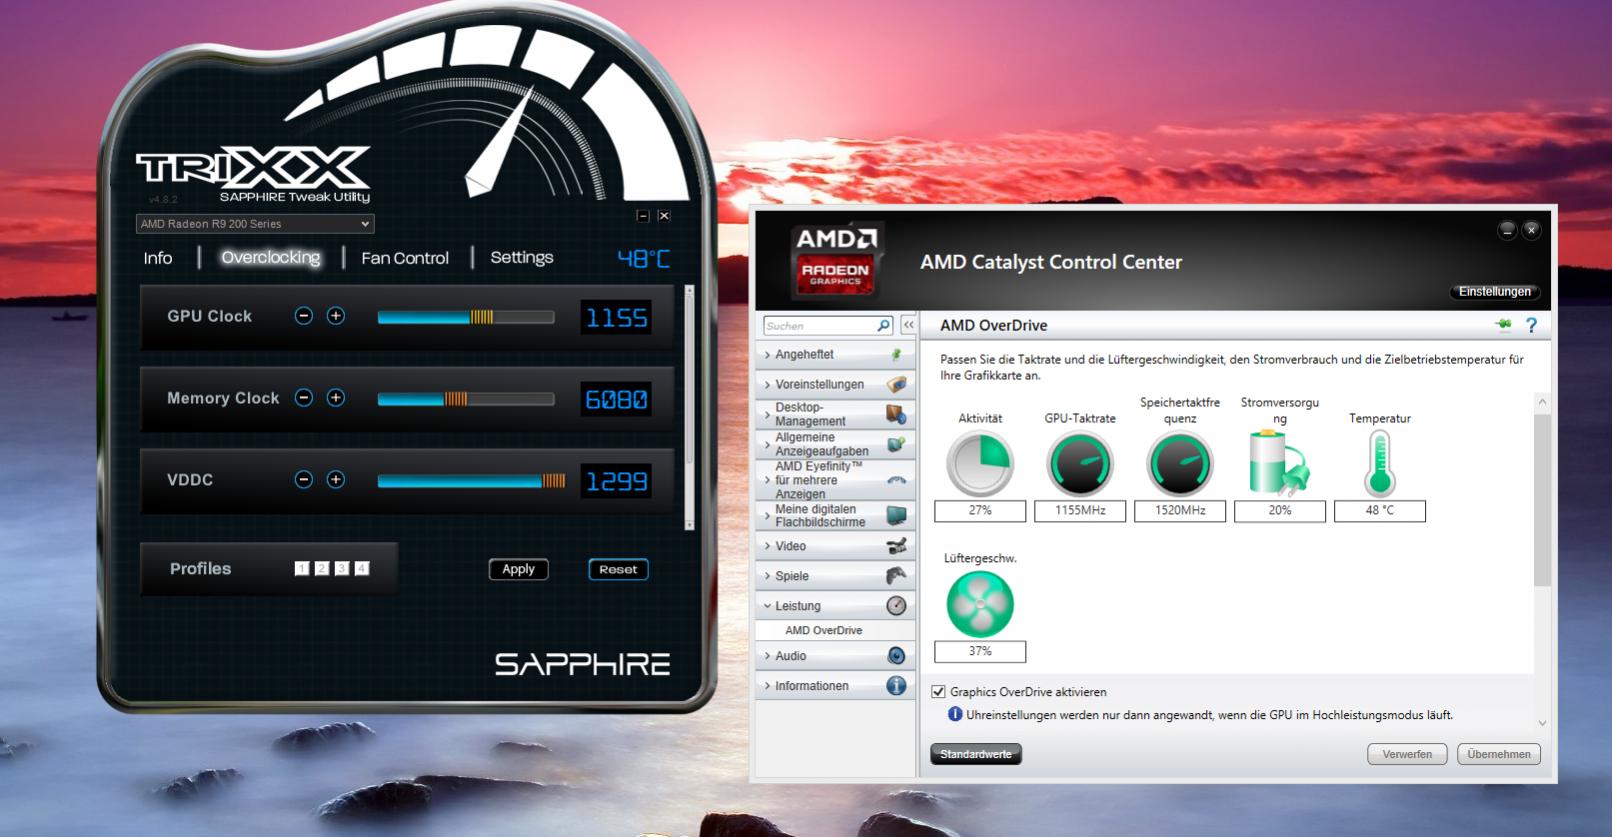Screen dimensions: 1612x837
Task: Click the Eyefinity multi-display icon
Action: click(897, 481)
